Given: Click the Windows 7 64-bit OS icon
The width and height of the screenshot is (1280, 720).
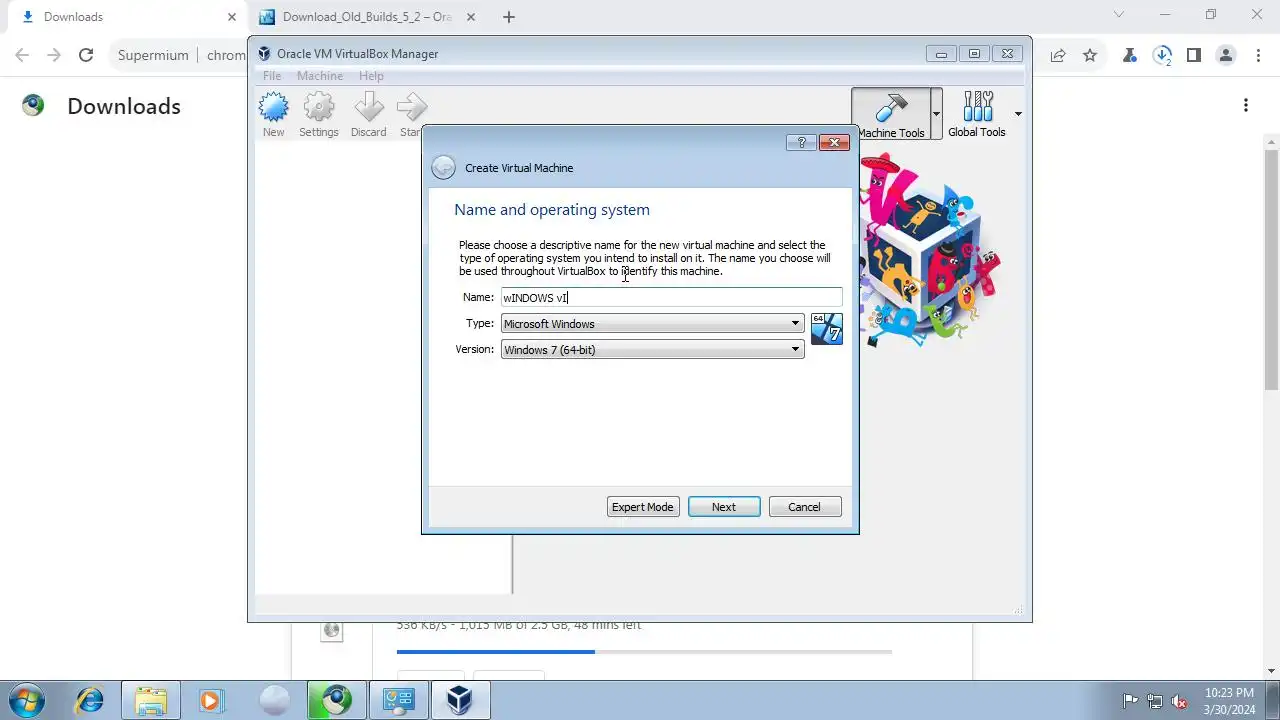Looking at the screenshot, I should coord(827,329).
